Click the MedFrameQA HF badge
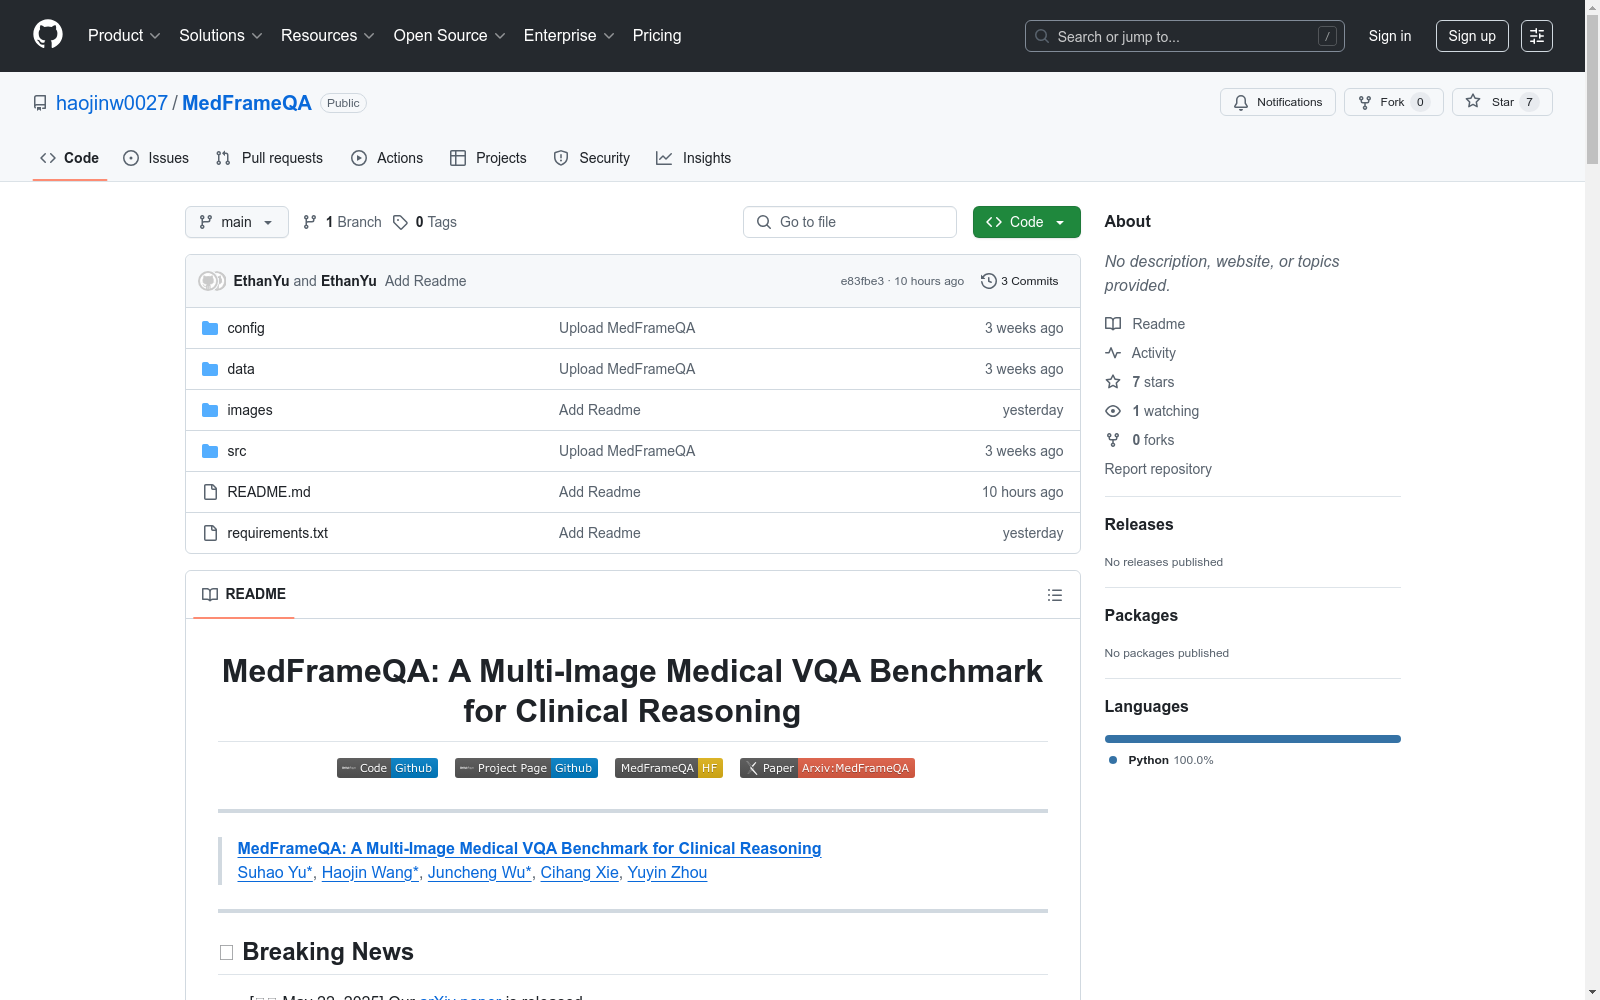Screen dimensions: 1600x1000 pos(669,768)
